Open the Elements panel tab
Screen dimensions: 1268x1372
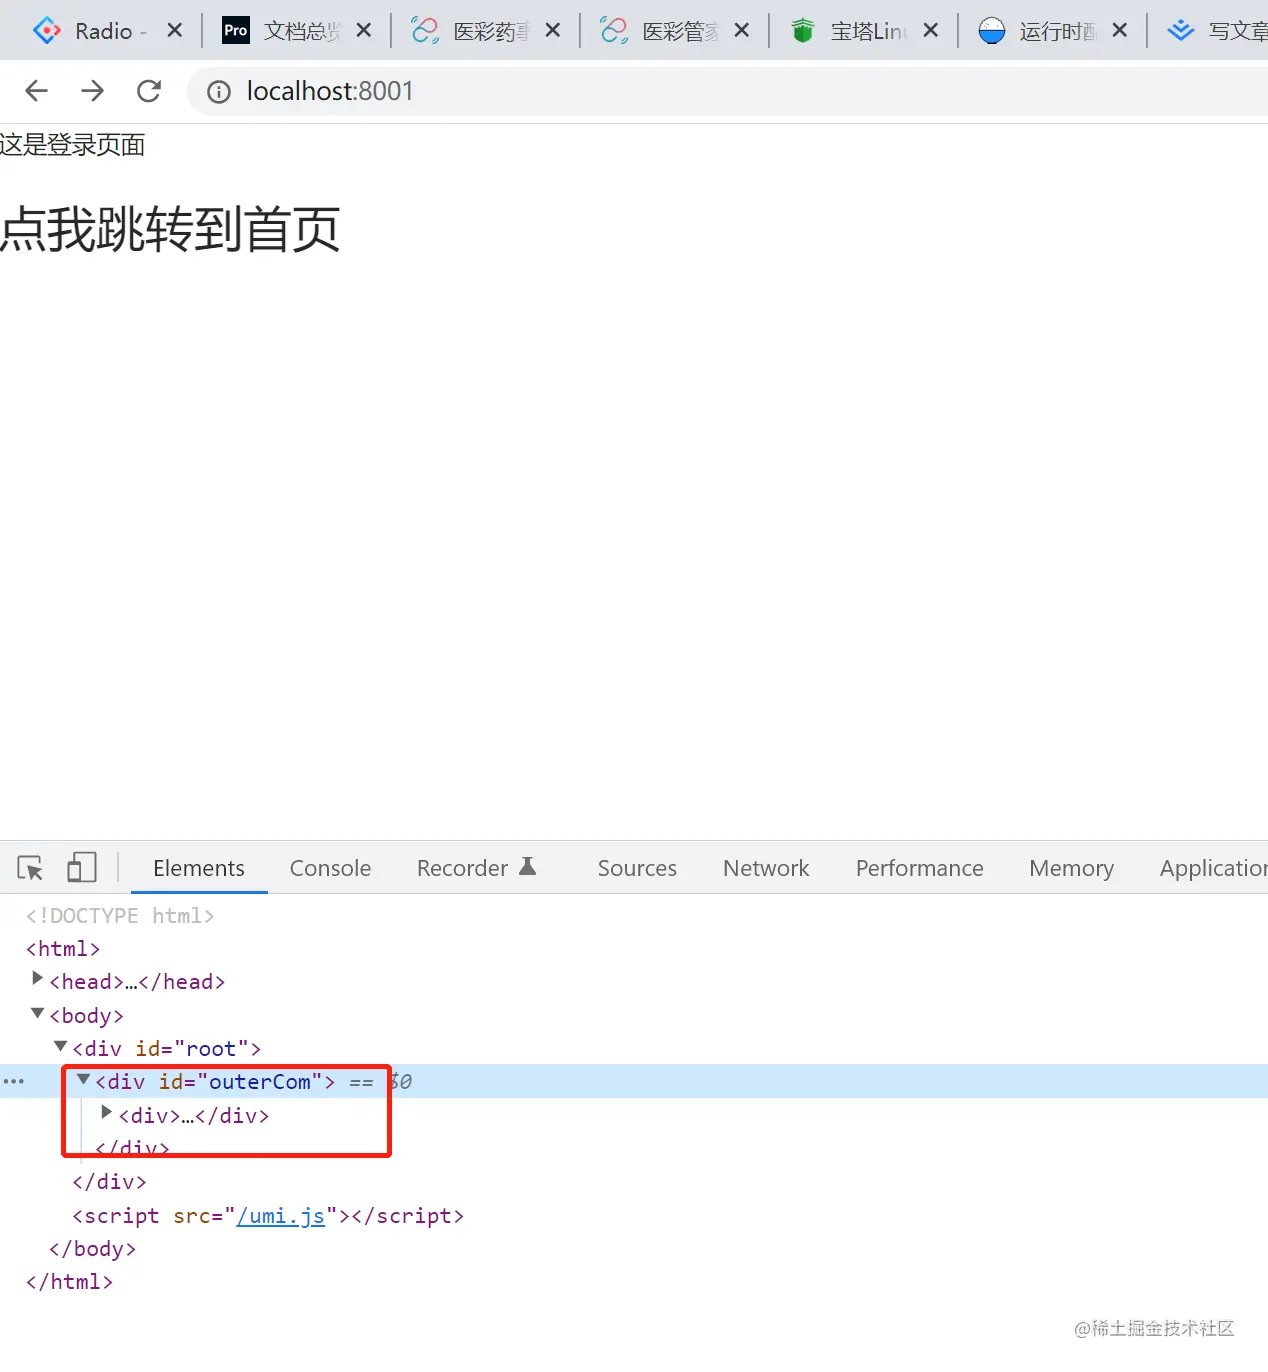click(199, 868)
